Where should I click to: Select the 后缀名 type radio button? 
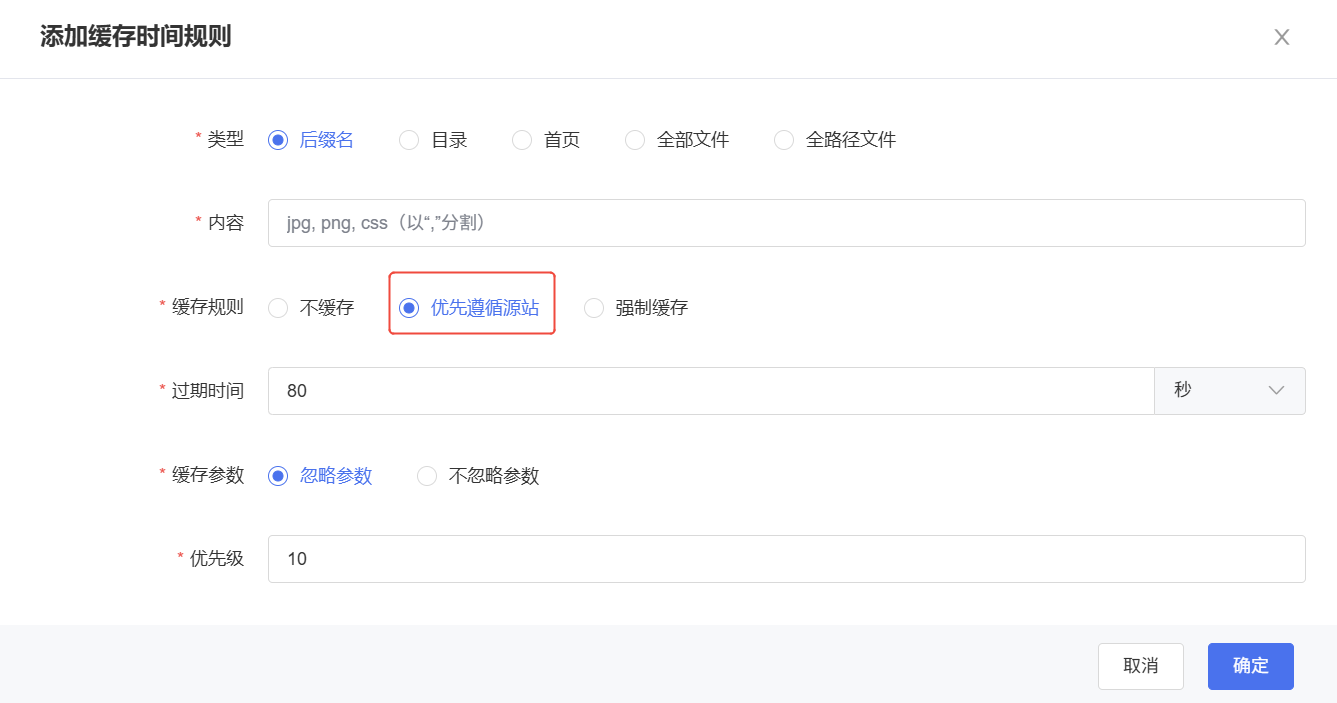pos(276,140)
